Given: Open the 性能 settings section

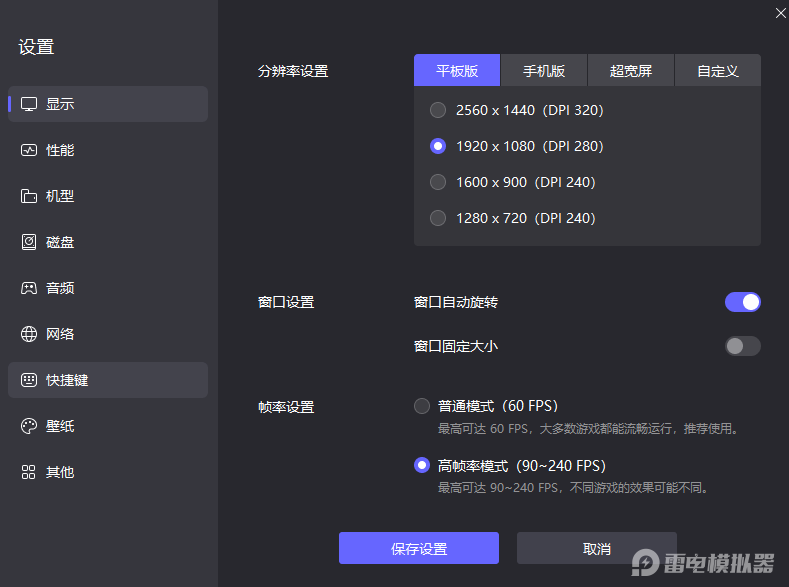Looking at the screenshot, I should coord(108,150).
